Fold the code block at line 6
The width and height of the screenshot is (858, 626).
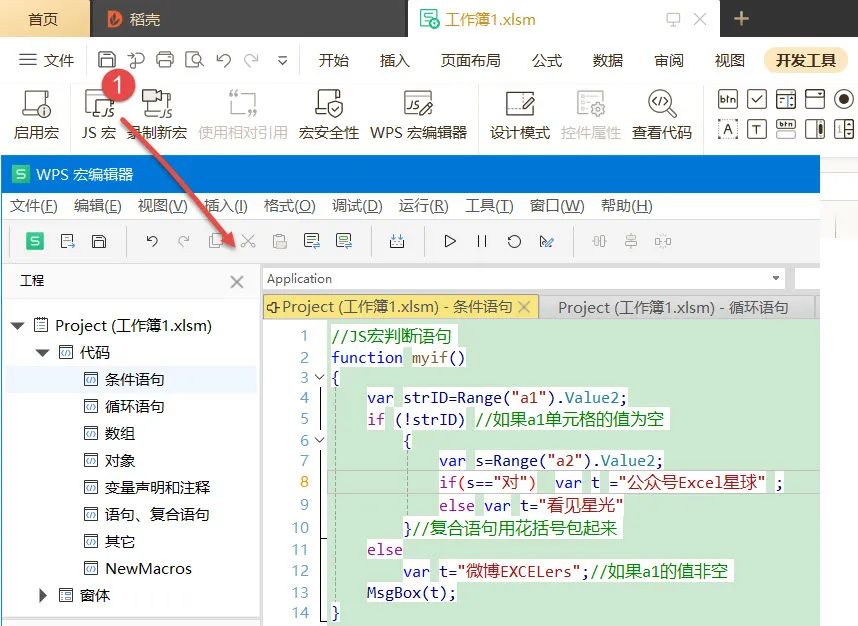point(320,439)
